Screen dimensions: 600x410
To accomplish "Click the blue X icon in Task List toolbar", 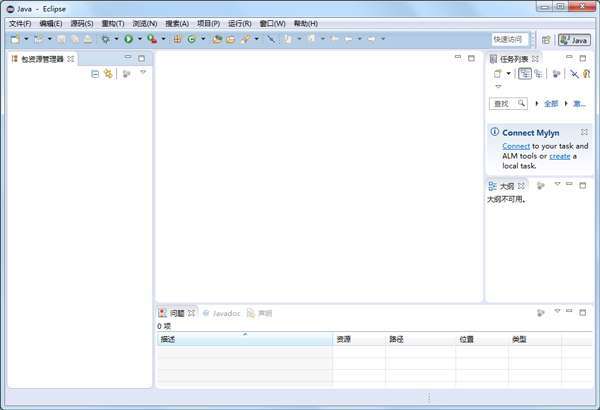I will point(574,74).
